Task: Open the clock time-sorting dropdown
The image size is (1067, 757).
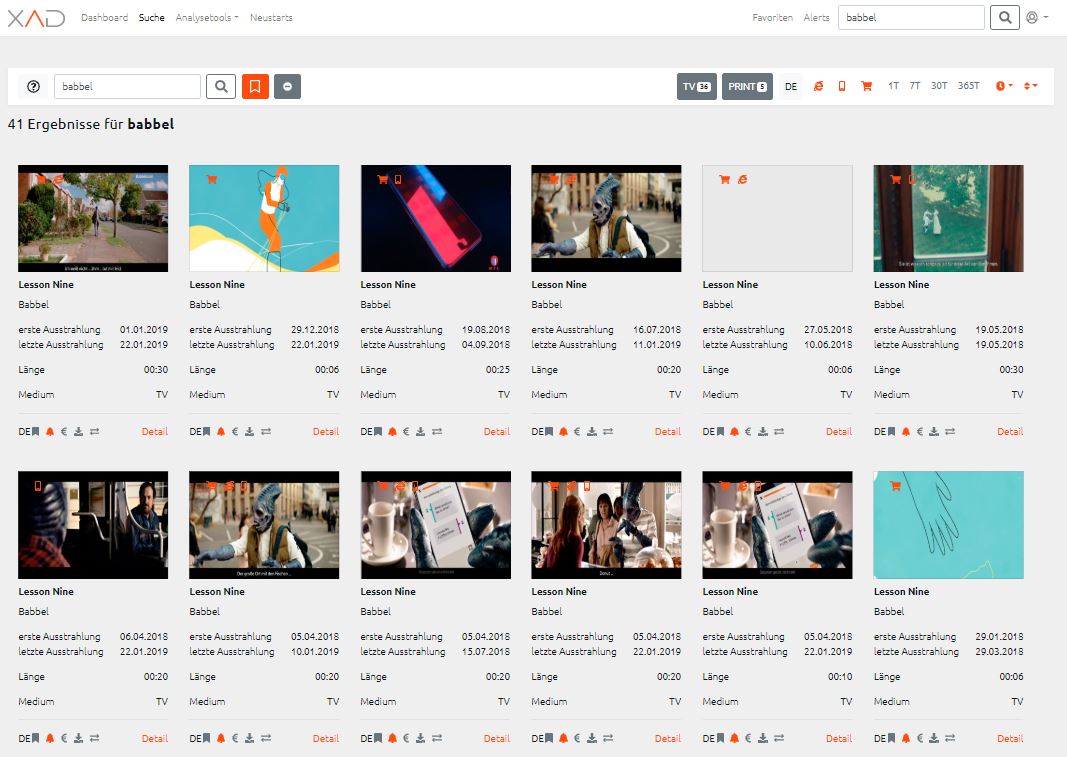Action: pos(1004,86)
